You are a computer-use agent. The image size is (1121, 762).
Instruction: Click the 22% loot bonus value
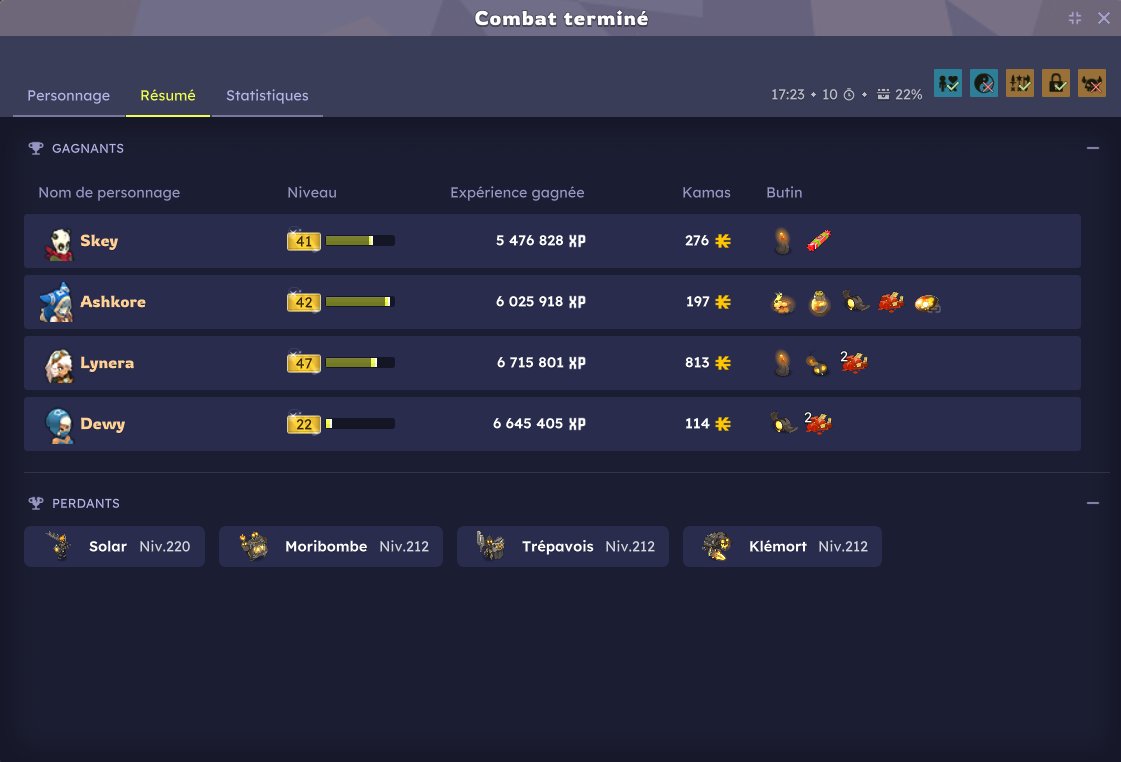tap(909, 94)
